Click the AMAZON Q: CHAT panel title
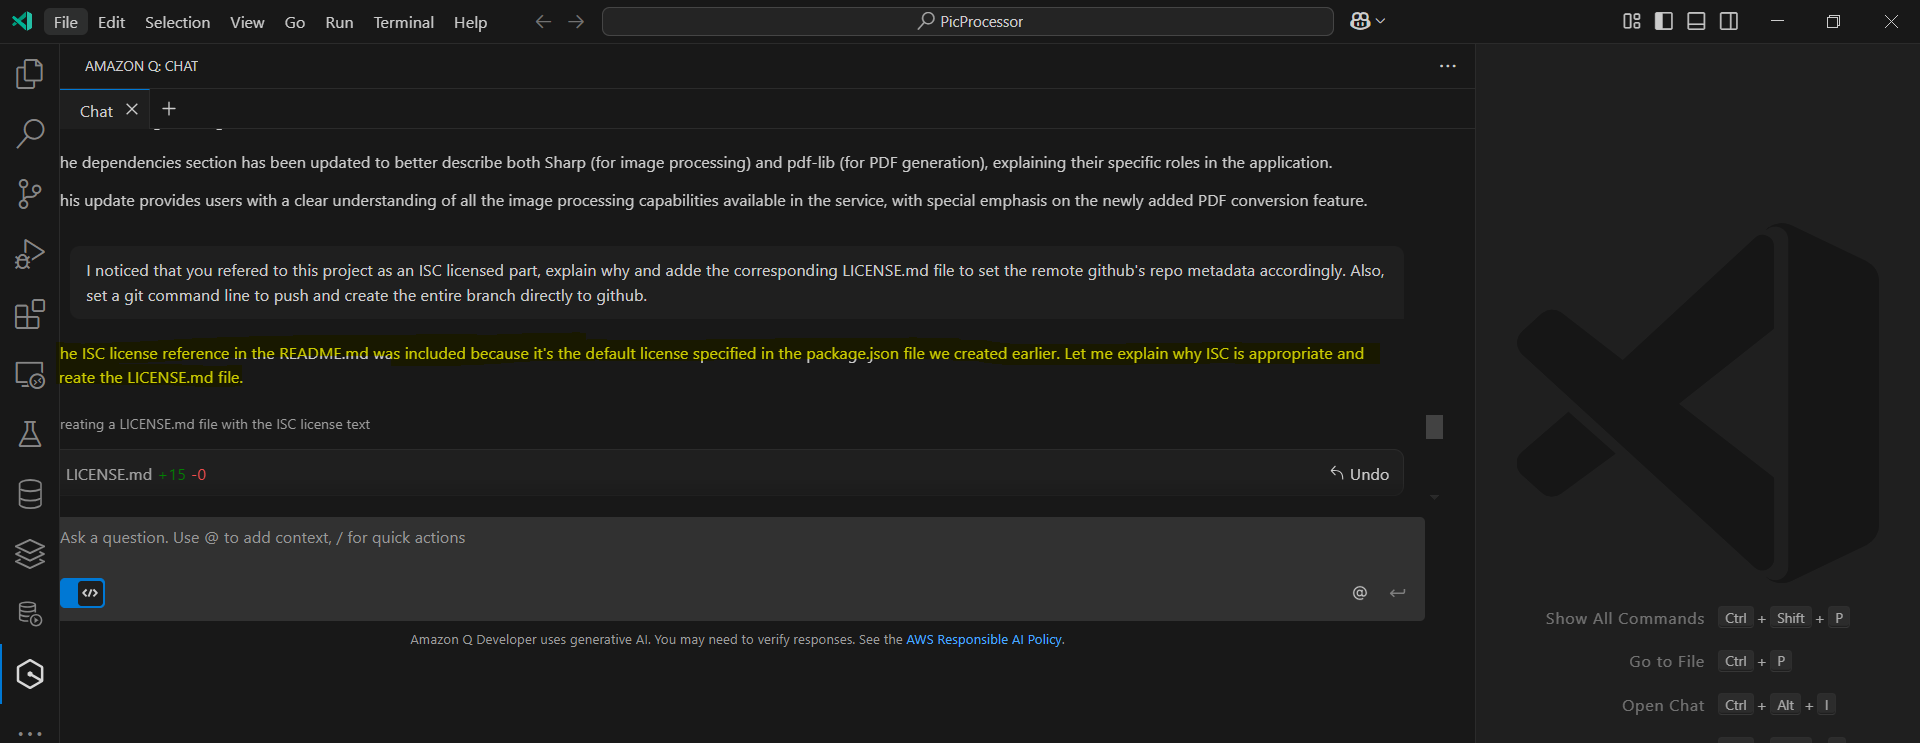The height and width of the screenshot is (743, 1920). [141, 66]
